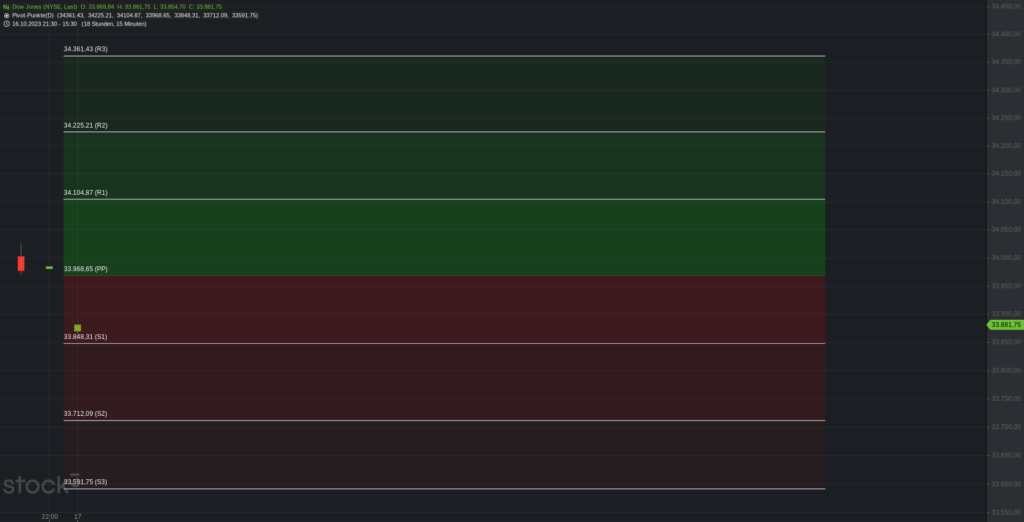The width and height of the screenshot is (1024, 522).
Task: Select the 33.968,65 (PP) pivot label
Action: (x=86, y=269)
